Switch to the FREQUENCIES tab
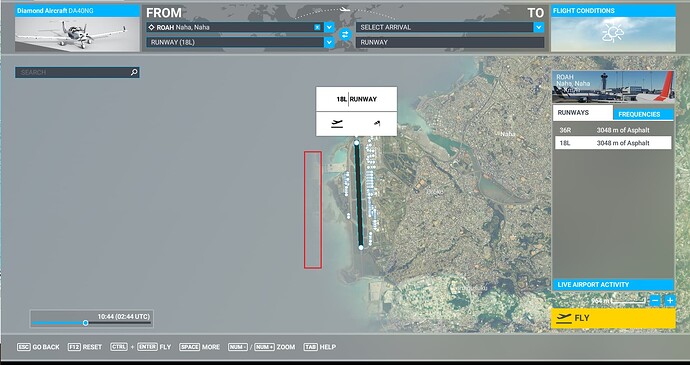Screen dimensions: 690x365 point(643,114)
